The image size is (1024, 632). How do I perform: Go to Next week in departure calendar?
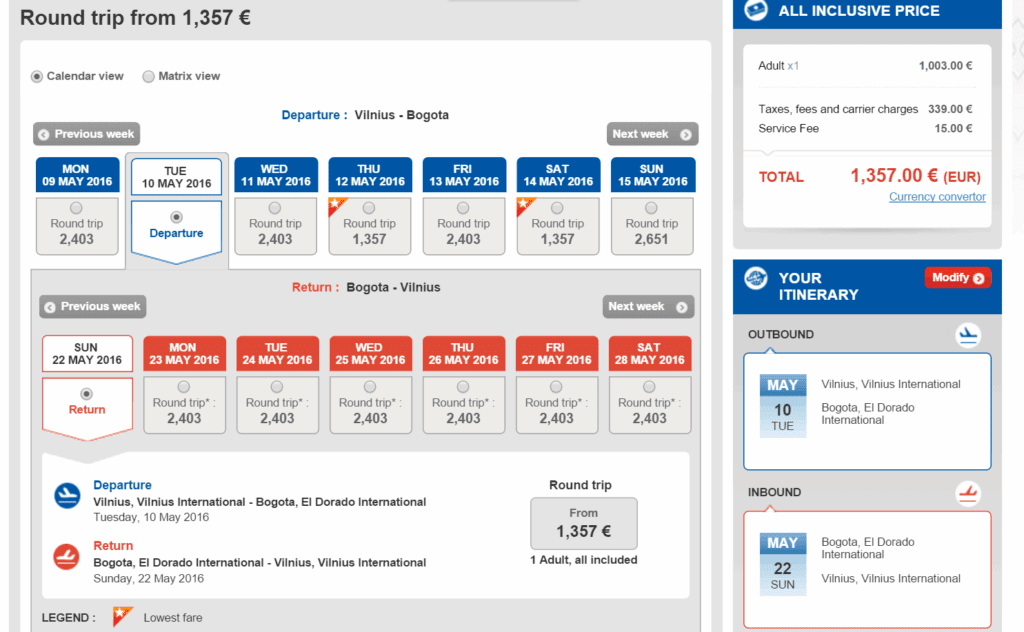(652, 134)
